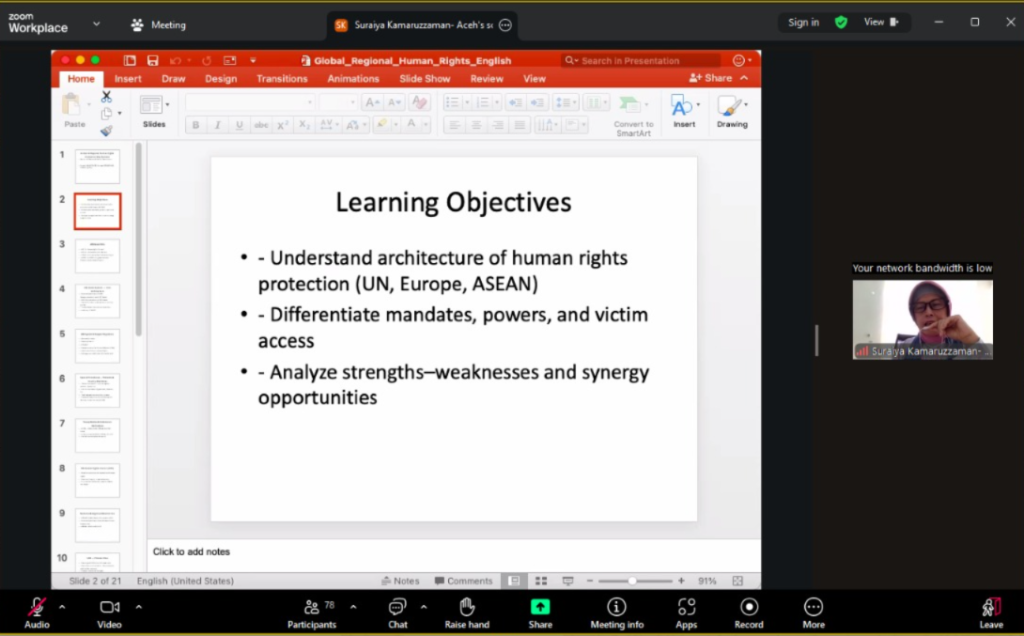This screenshot has width=1024, height=636.
Task: Click zoom in plus icon
Action: [x=681, y=580]
